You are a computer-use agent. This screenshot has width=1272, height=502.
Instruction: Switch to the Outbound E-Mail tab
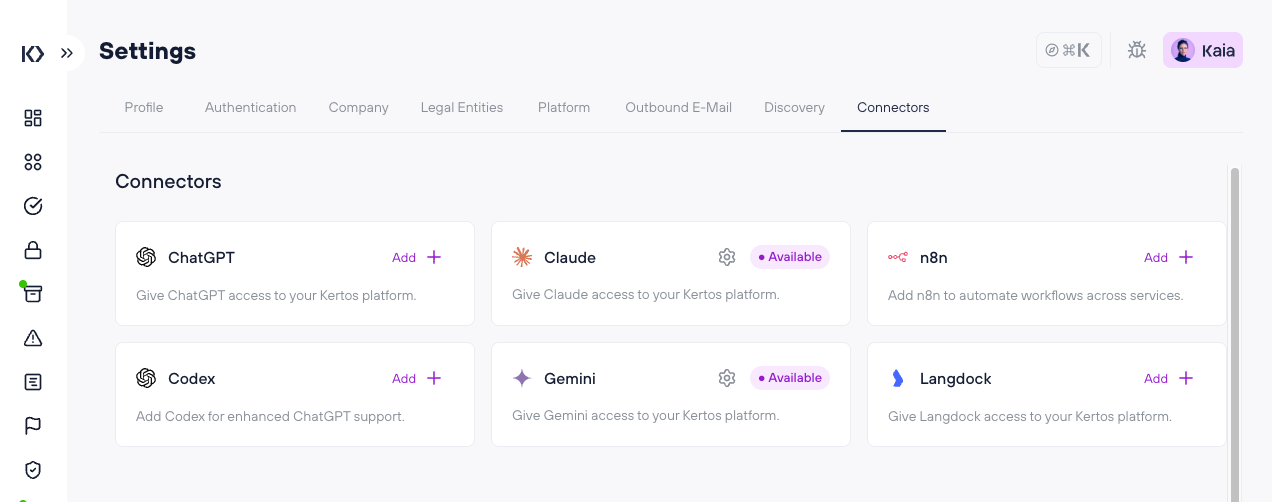(678, 107)
